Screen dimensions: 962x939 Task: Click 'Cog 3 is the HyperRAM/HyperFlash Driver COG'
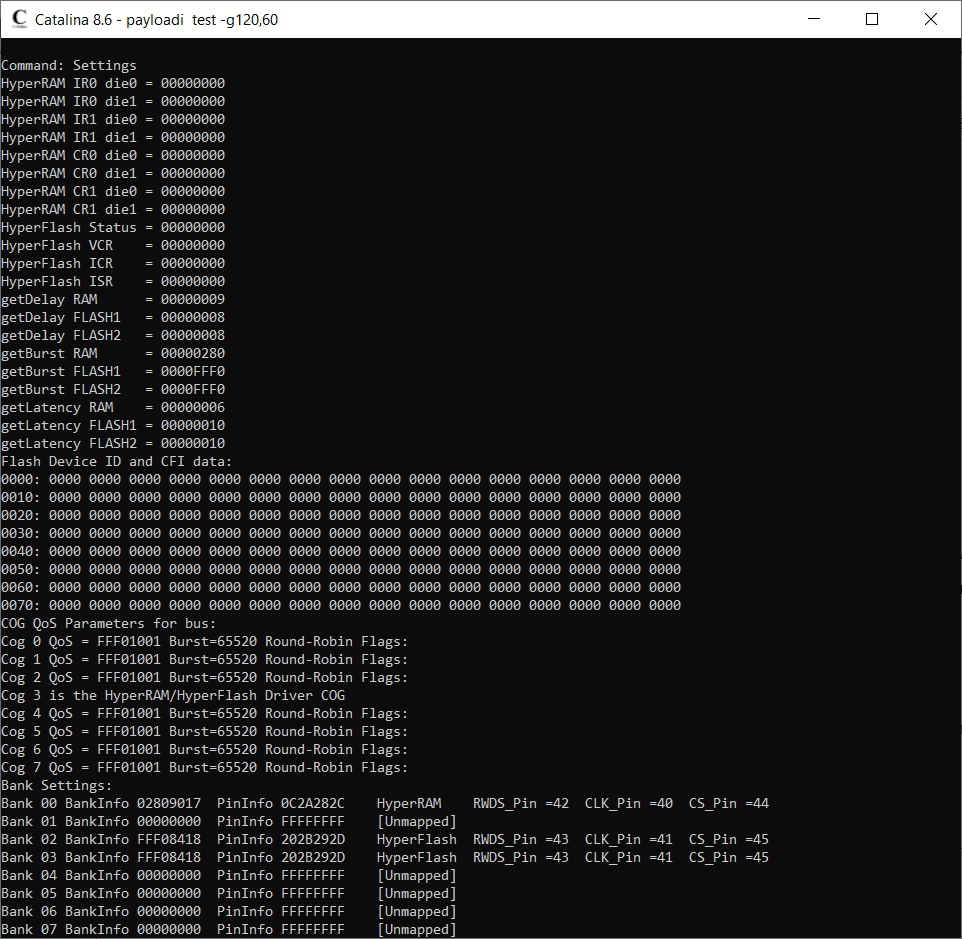click(x=173, y=696)
